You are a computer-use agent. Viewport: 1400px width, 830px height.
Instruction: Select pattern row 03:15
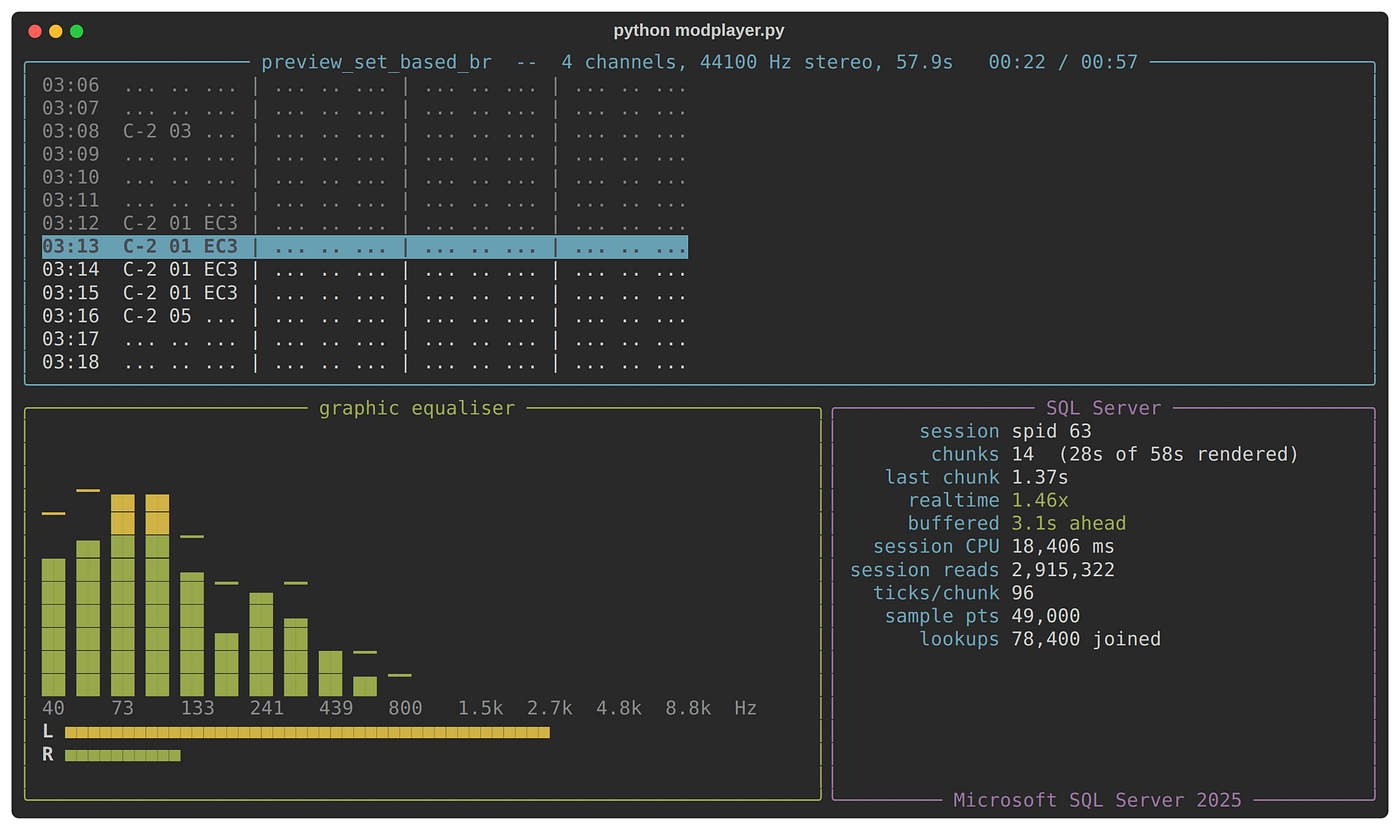pos(365,293)
